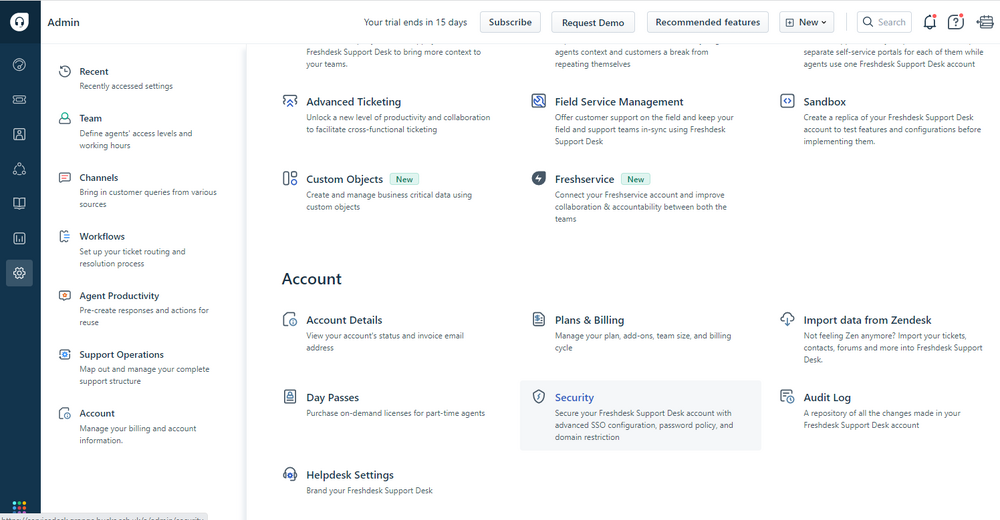1000x520 pixels.
Task: Select the Admin gear icon in sidebar
Action: (20, 273)
